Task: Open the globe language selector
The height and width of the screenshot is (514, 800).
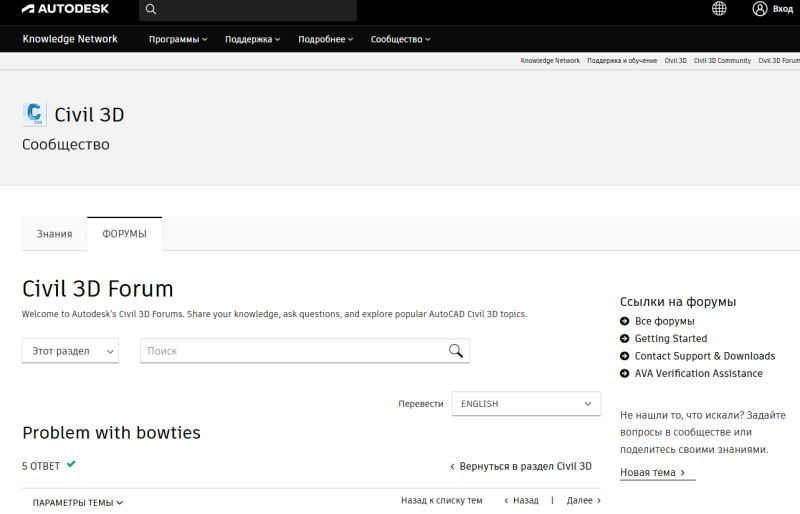Action: click(x=719, y=8)
